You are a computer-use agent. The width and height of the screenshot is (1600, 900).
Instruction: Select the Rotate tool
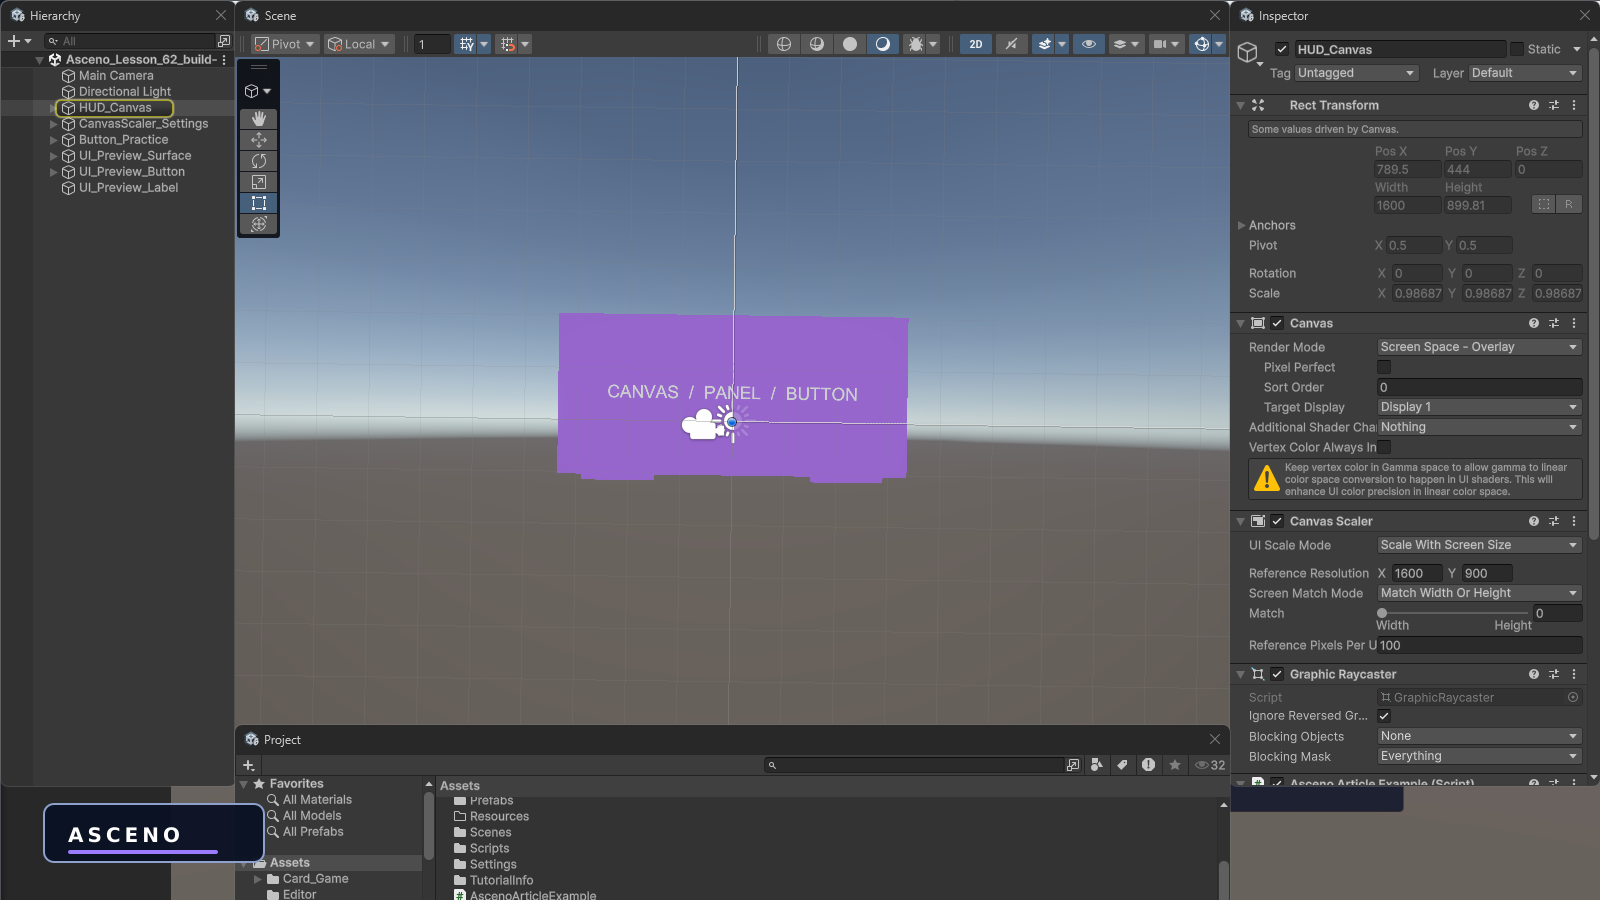coord(258,161)
